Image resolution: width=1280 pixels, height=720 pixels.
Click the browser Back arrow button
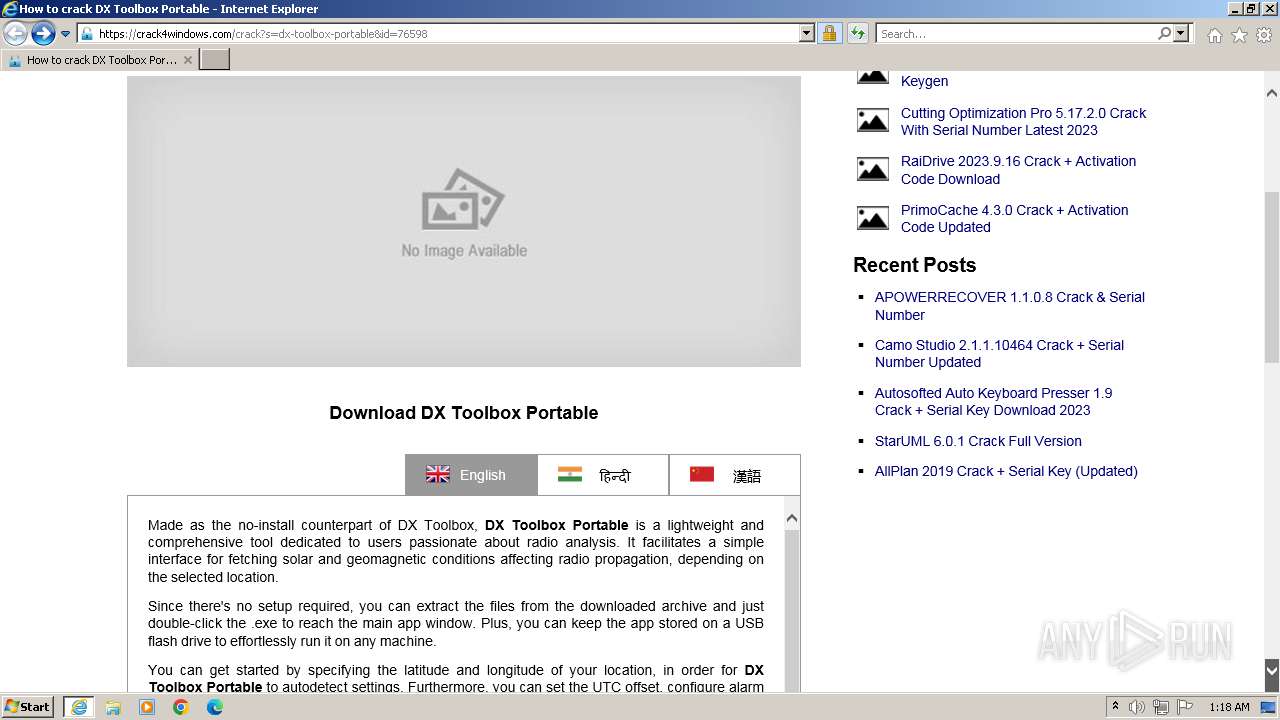[x=15, y=34]
